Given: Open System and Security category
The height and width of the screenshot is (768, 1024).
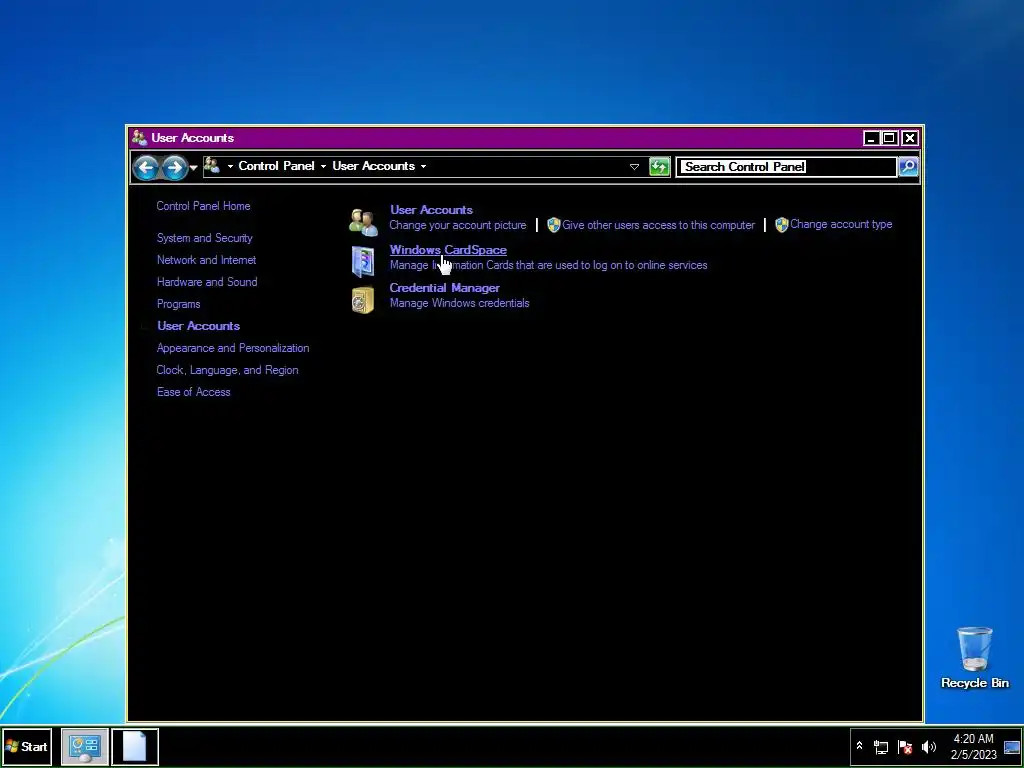Looking at the screenshot, I should [x=204, y=238].
